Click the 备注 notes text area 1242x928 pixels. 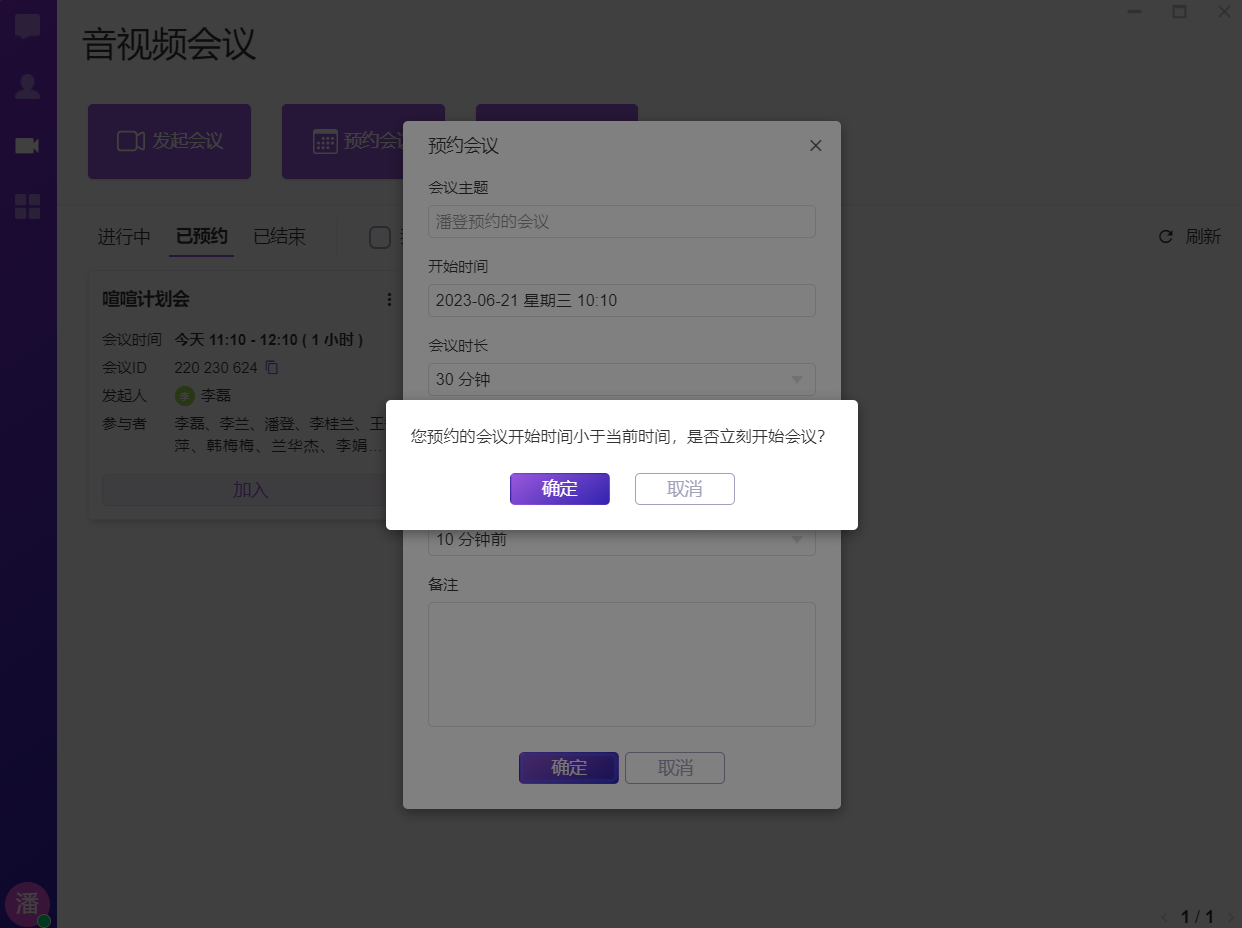point(621,664)
